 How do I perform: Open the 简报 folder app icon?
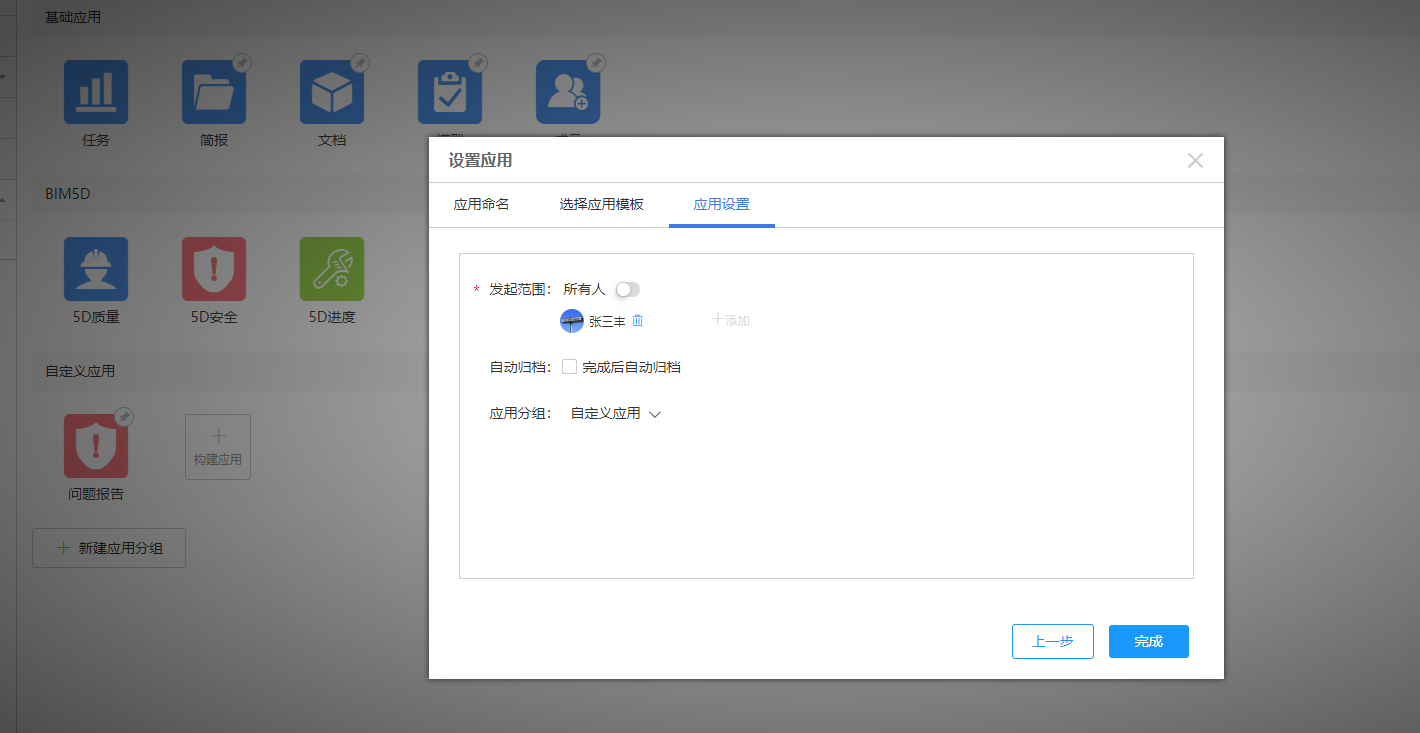(214, 92)
